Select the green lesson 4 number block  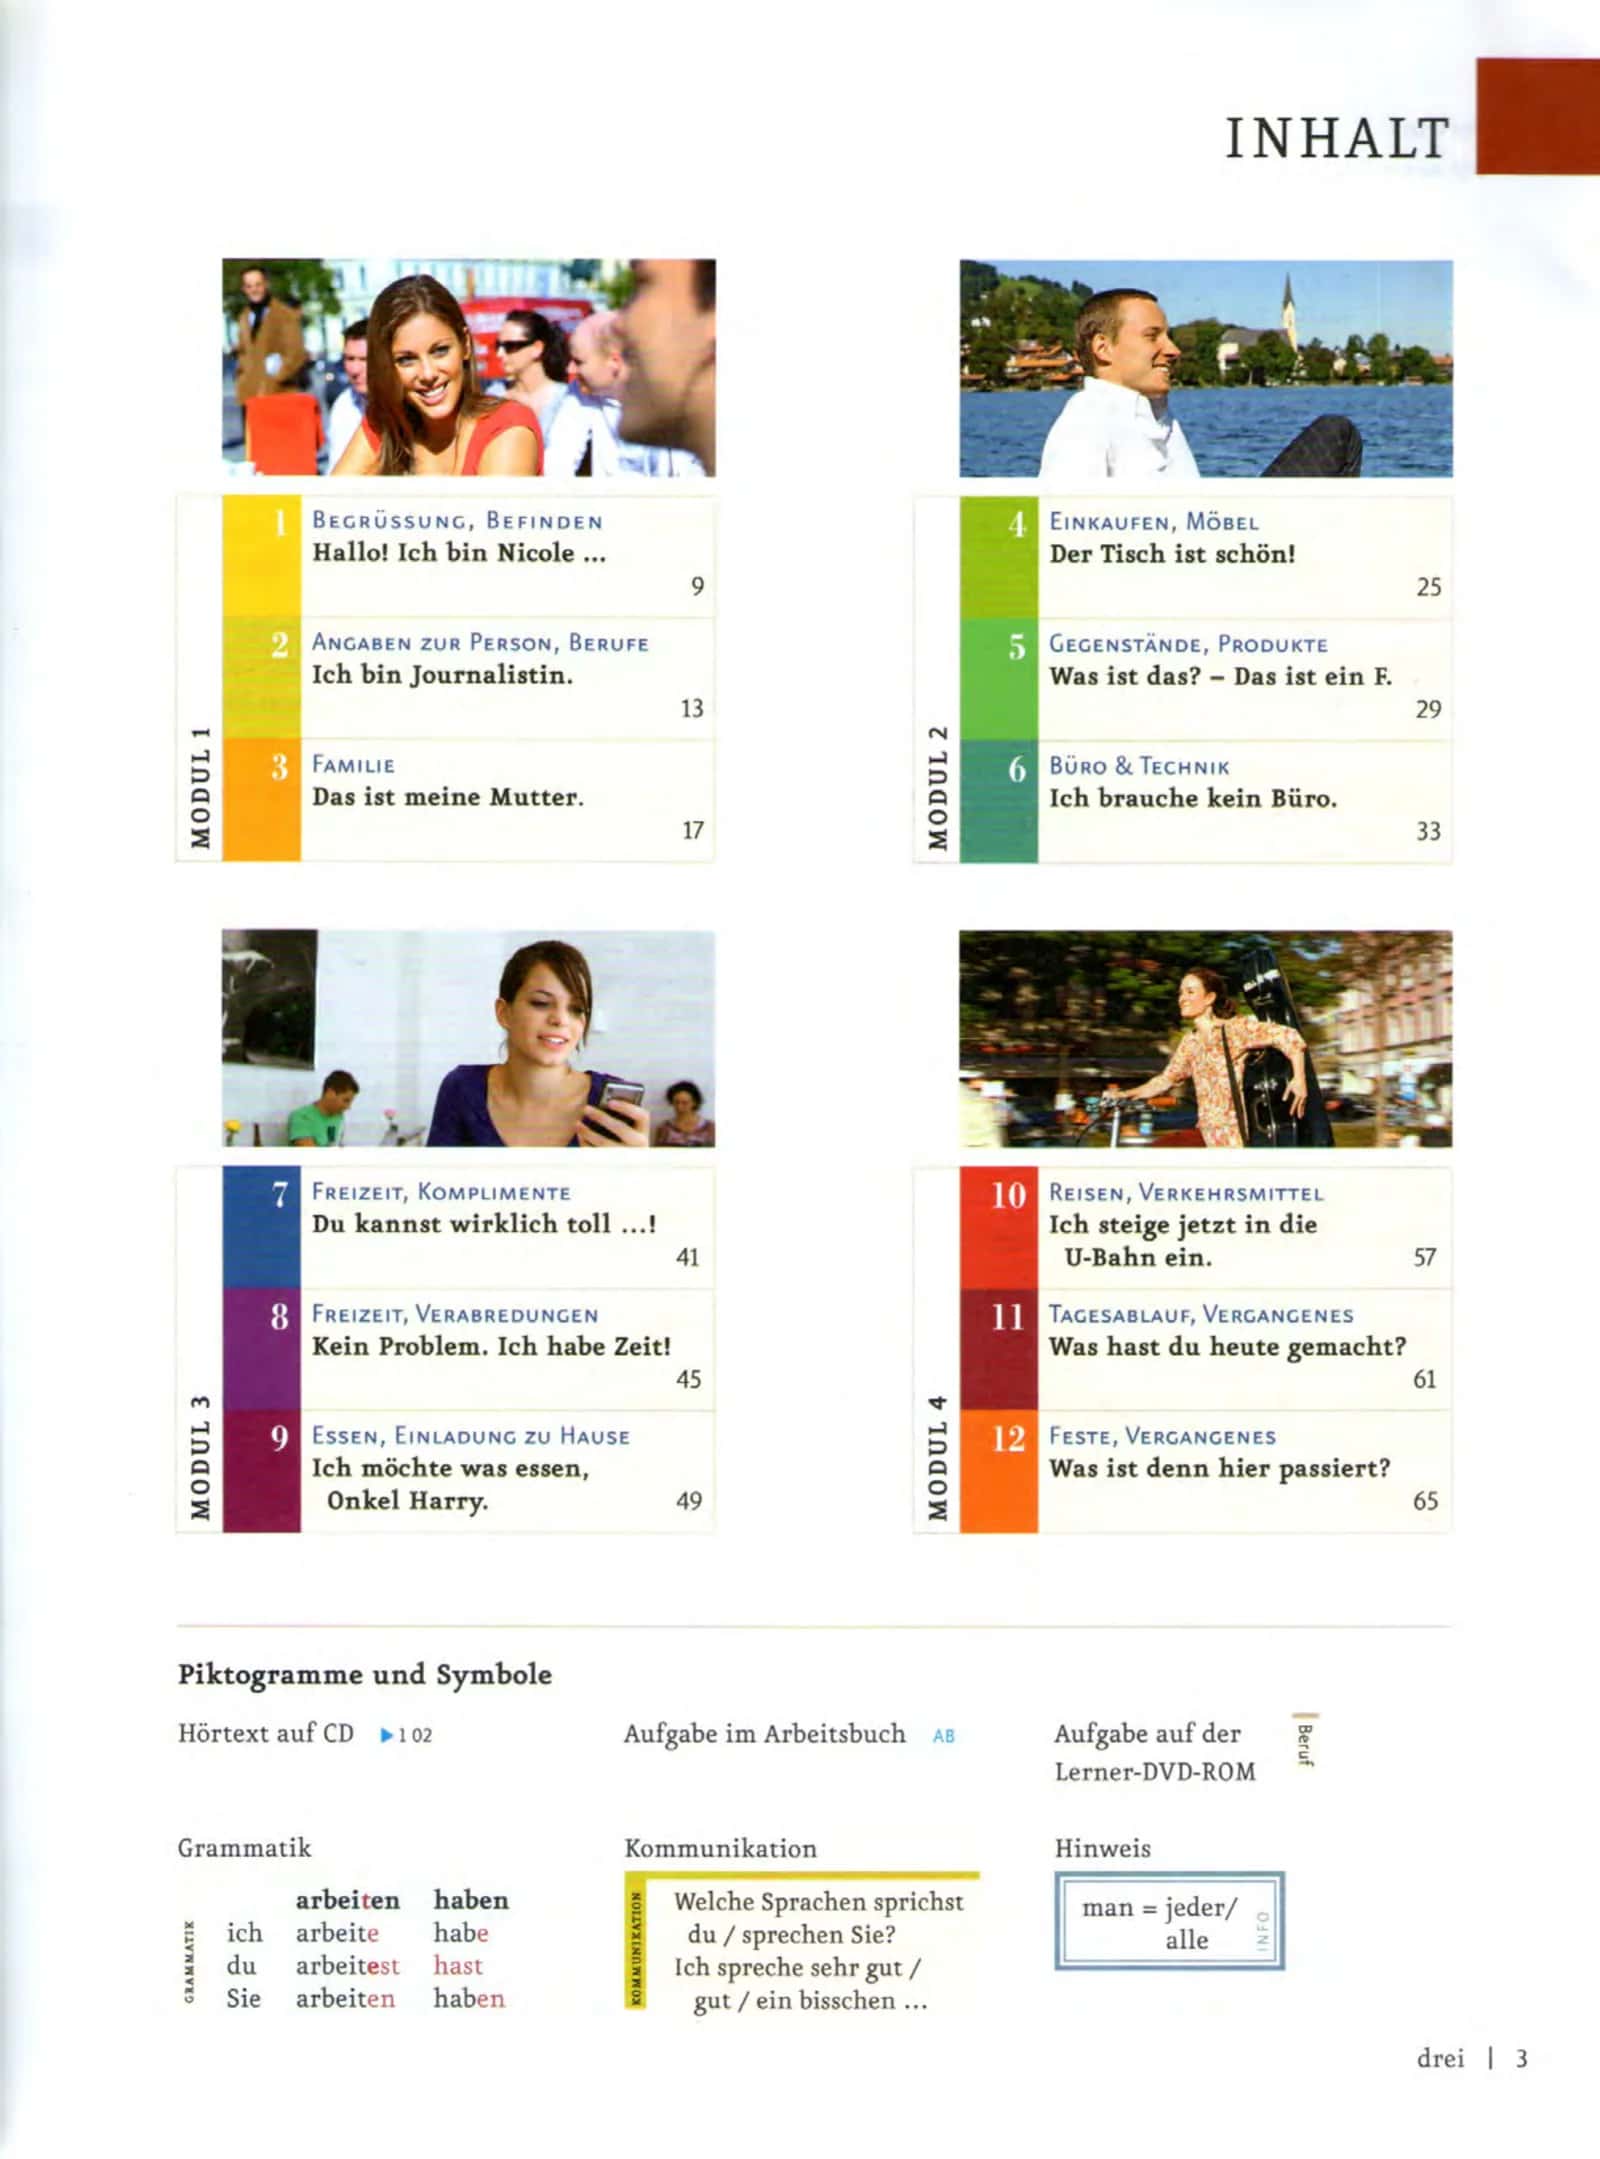pos(999,557)
